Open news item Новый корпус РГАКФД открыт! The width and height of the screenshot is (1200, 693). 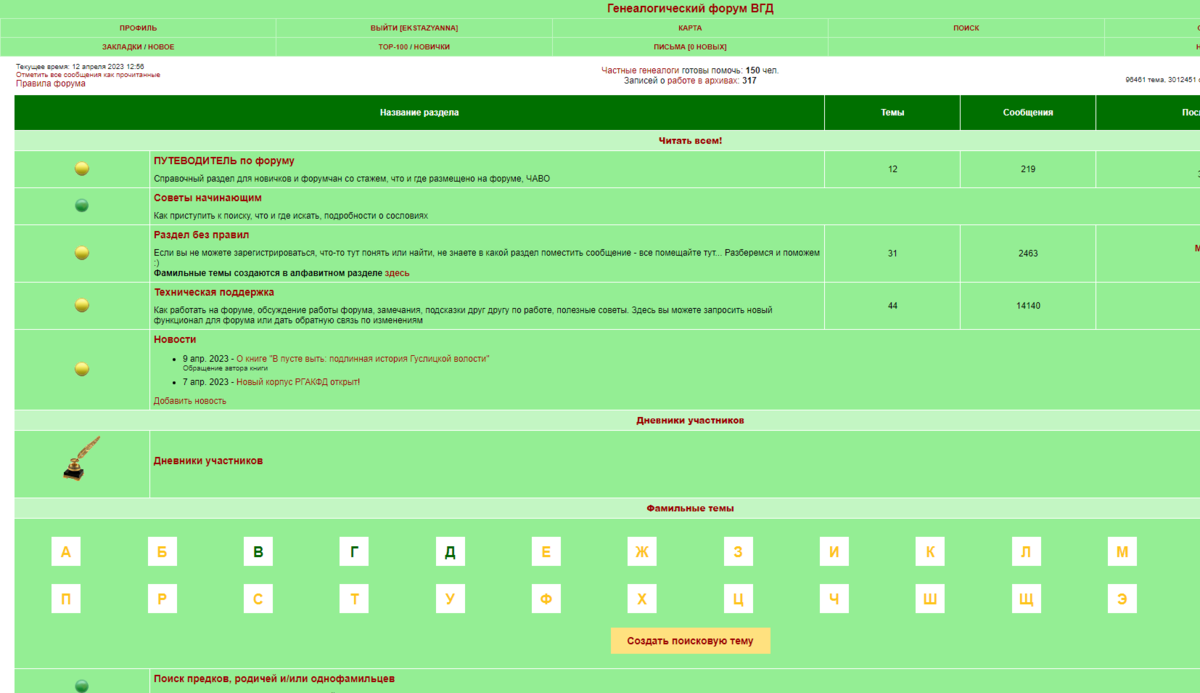click(x=298, y=382)
